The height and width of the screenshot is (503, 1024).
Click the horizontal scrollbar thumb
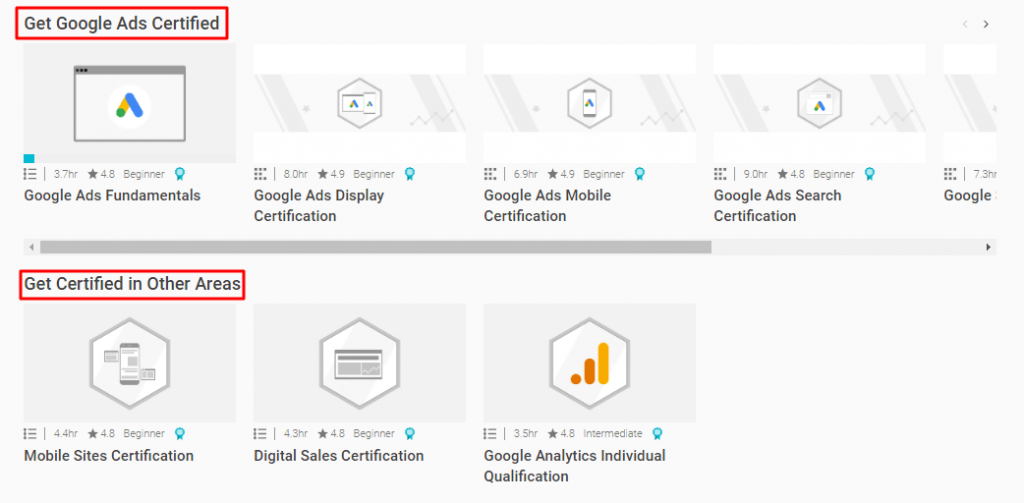pyautogui.click(x=376, y=247)
